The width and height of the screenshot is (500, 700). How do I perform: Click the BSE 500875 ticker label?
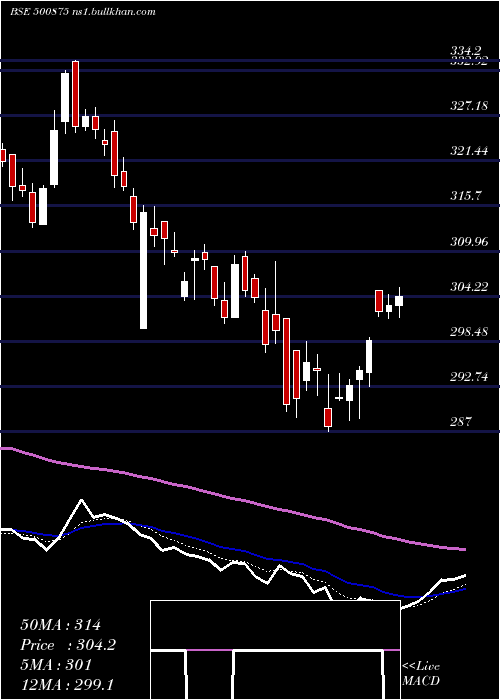pyautogui.click(x=39, y=12)
